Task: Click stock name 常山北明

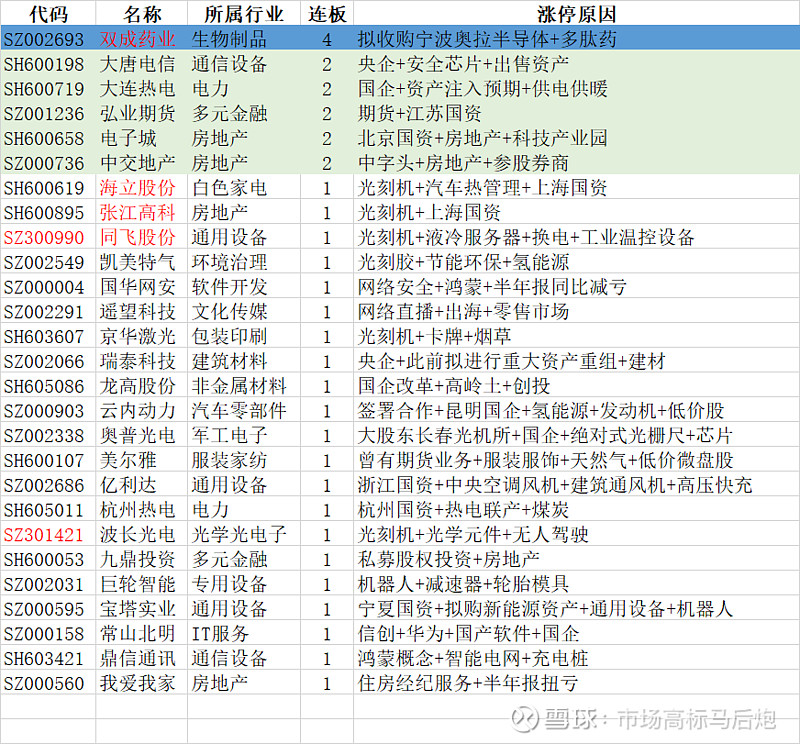Action: [138, 634]
